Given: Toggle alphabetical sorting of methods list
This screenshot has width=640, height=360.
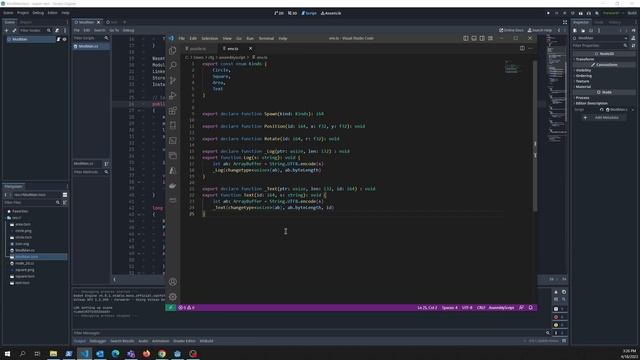Looking at the screenshot, I should (107, 164).
